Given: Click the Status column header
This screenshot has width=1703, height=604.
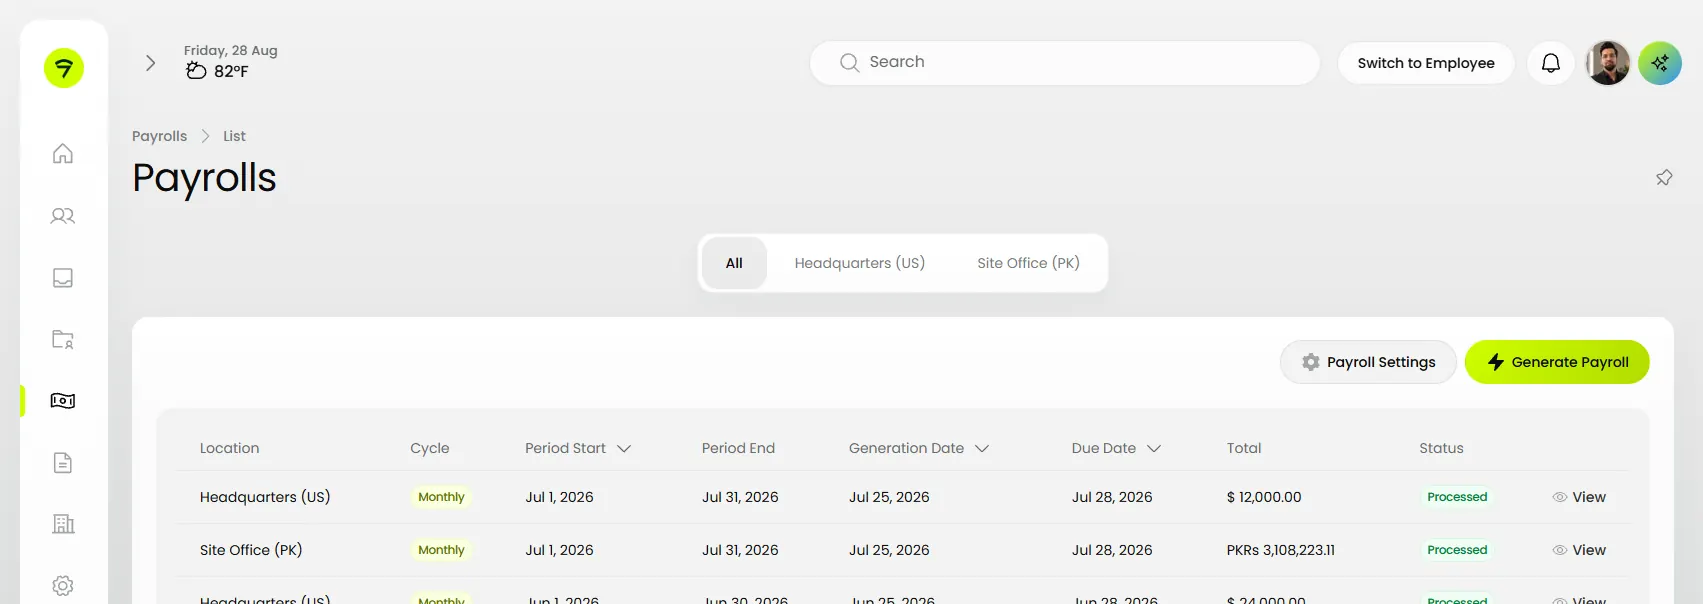Looking at the screenshot, I should pyautogui.click(x=1441, y=448).
